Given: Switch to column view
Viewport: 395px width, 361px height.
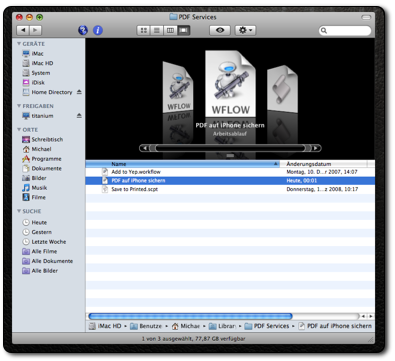Looking at the screenshot, I should [x=170, y=30].
